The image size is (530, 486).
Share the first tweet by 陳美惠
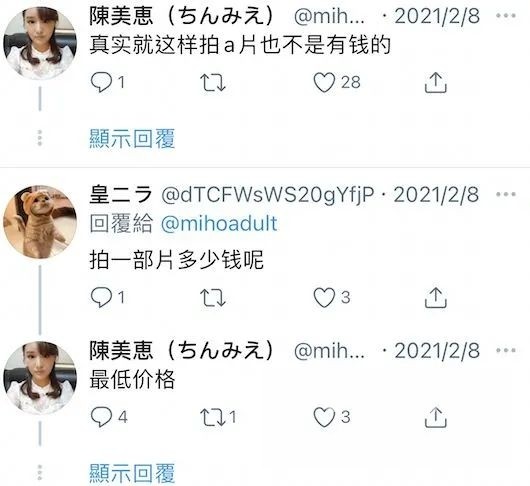(x=435, y=82)
